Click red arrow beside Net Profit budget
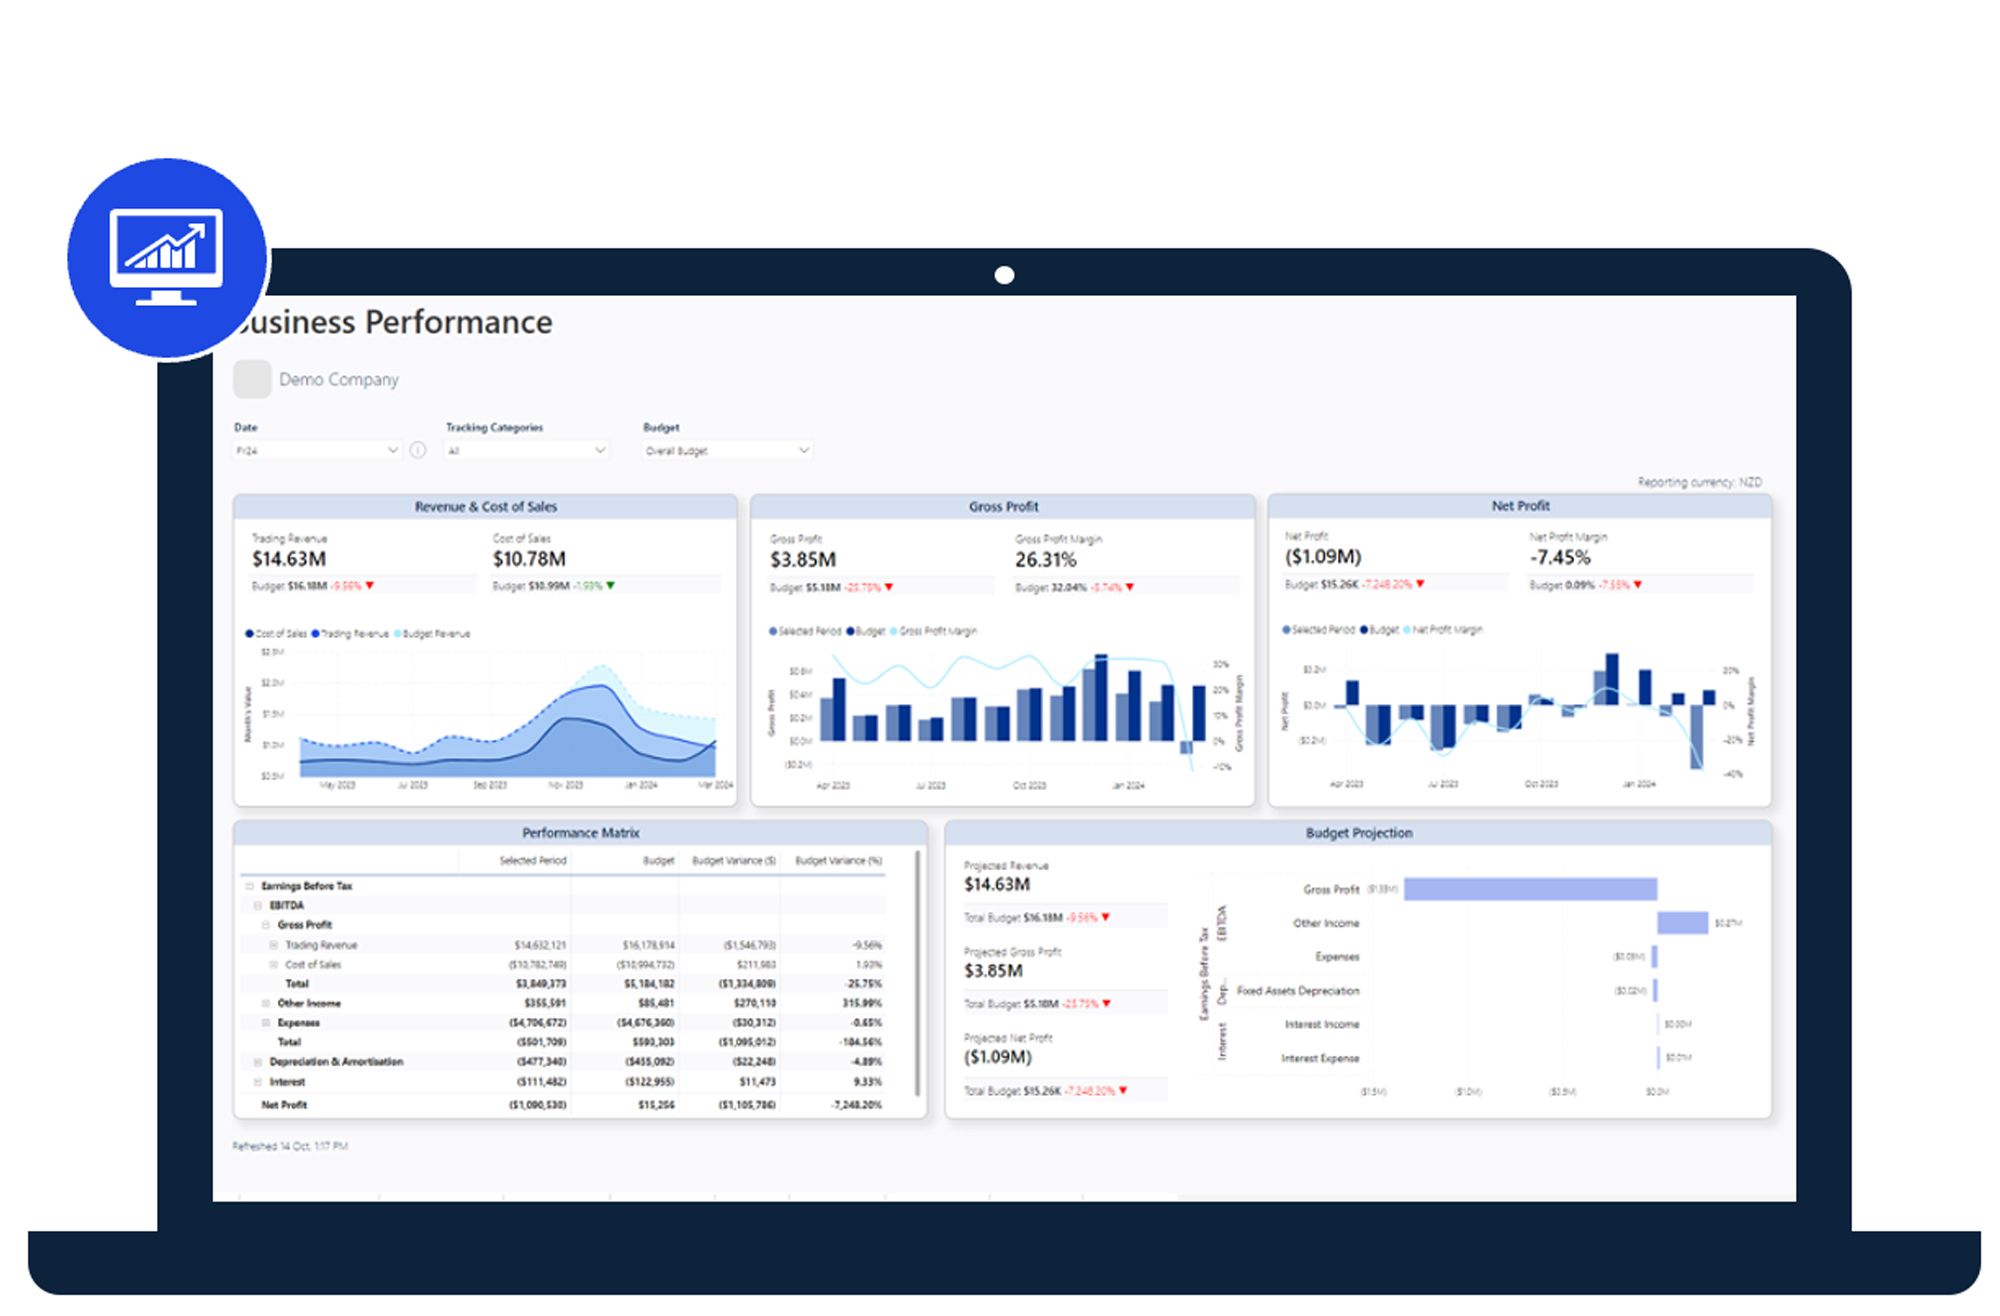Image resolution: width=2000 pixels, height=1316 pixels. [1420, 584]
